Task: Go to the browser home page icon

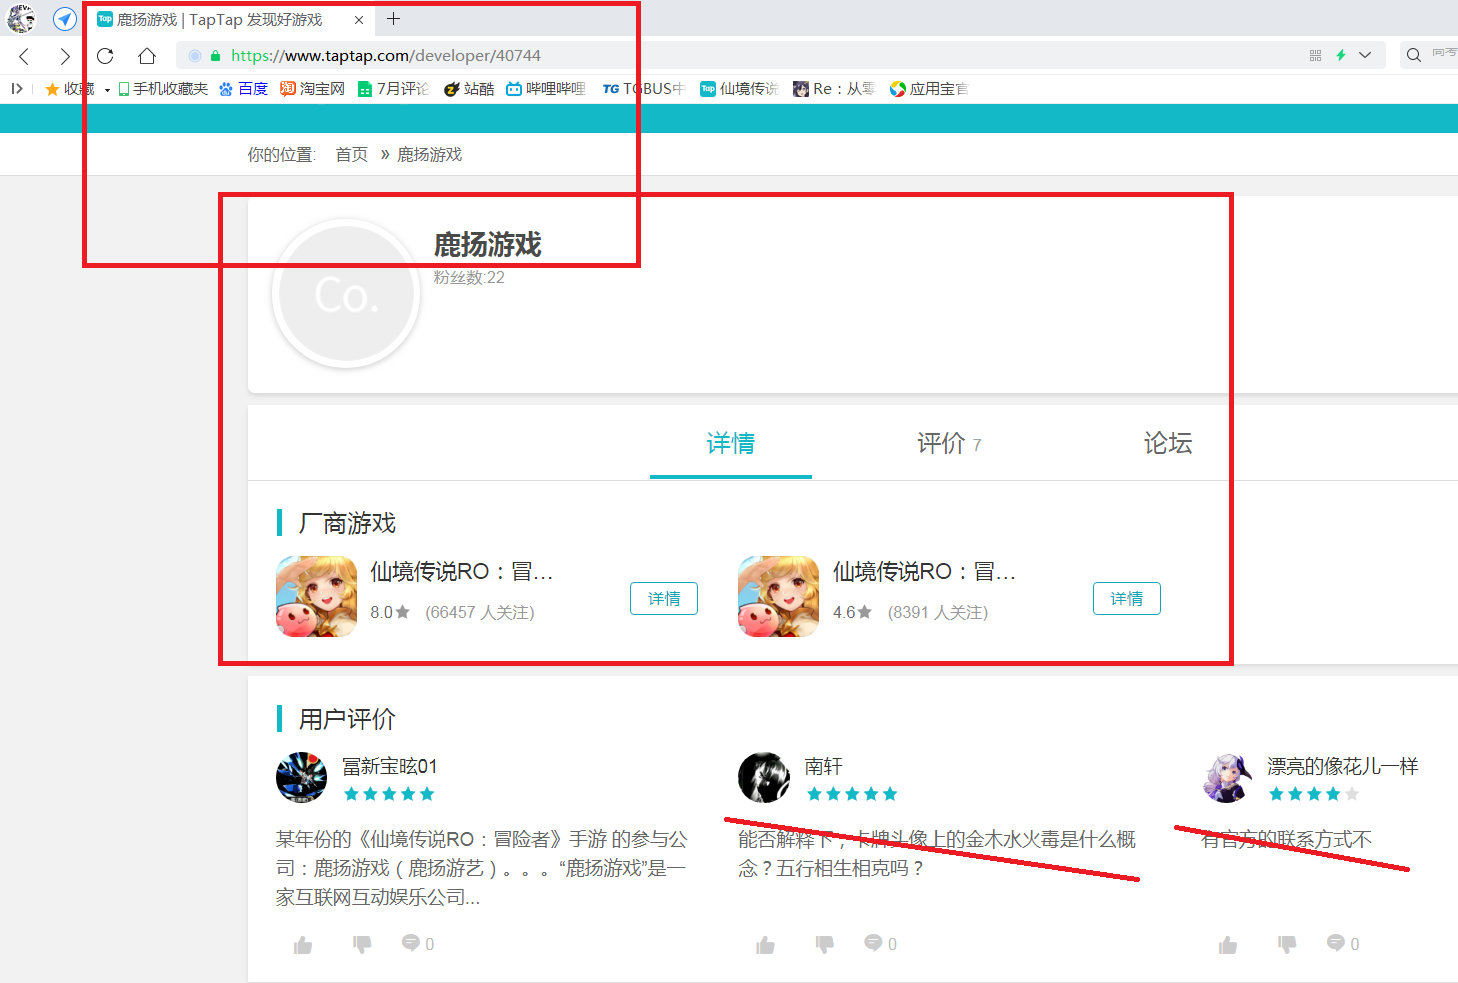Action: pos(147,56)
